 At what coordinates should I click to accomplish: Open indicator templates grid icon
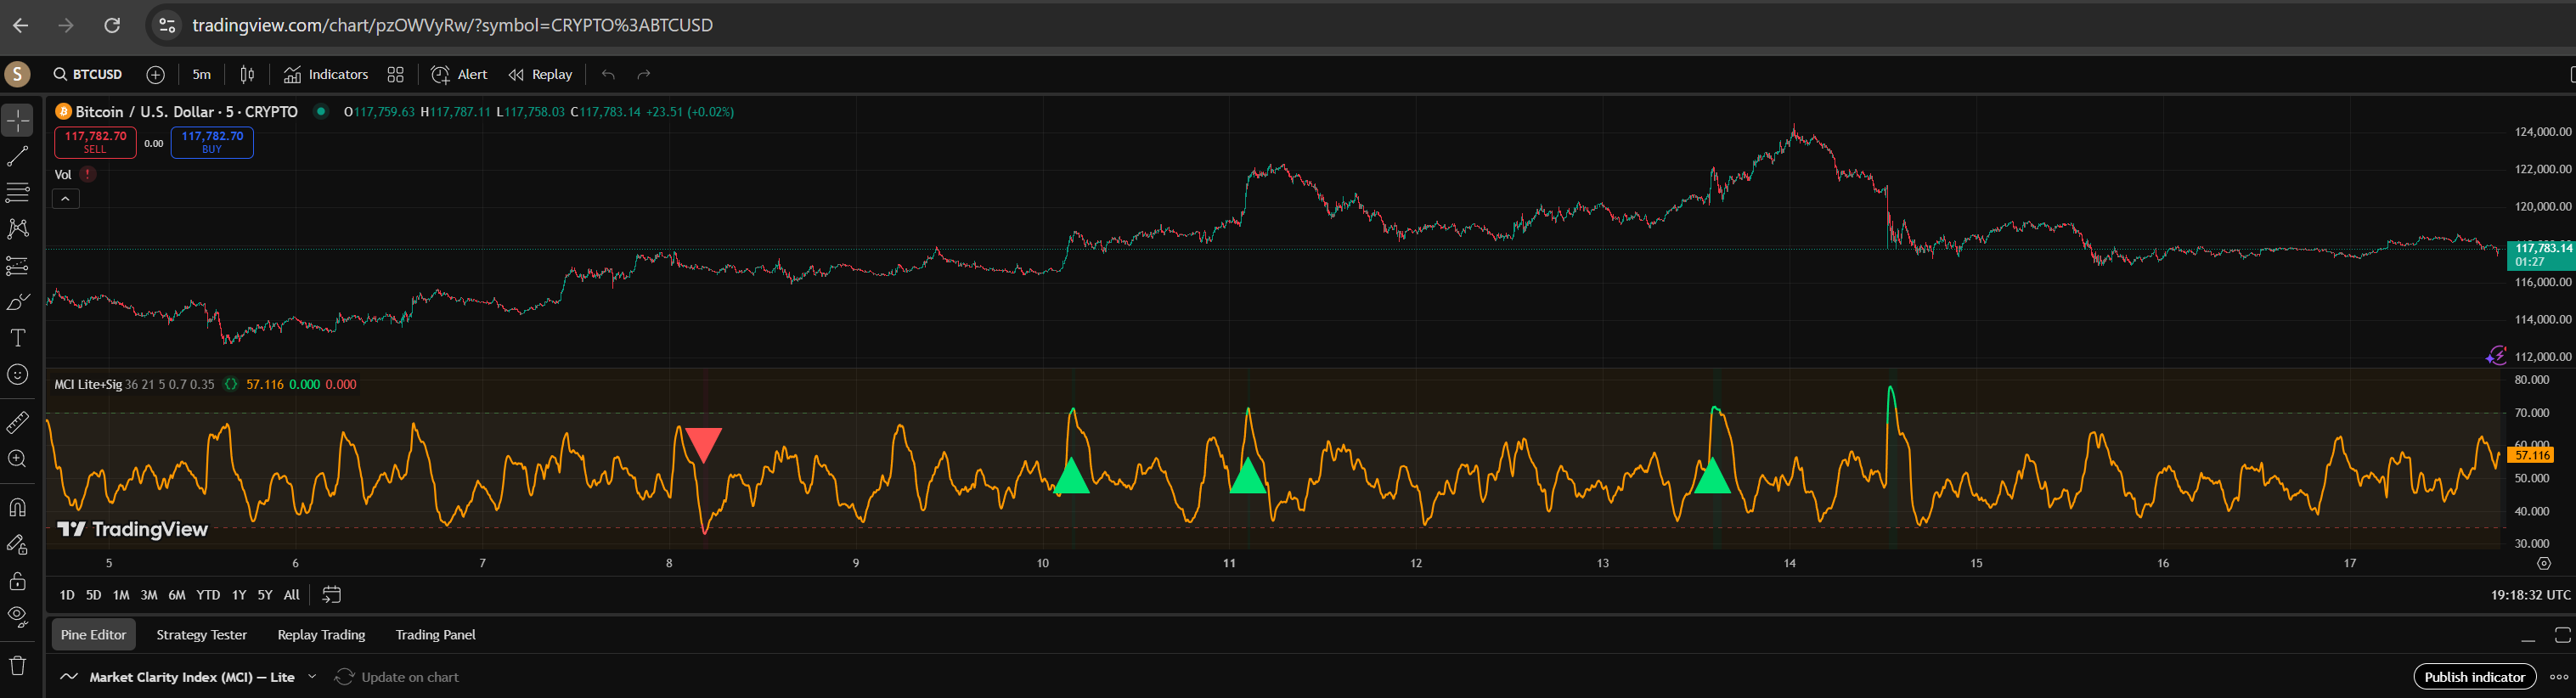click(x=396, y=74)
